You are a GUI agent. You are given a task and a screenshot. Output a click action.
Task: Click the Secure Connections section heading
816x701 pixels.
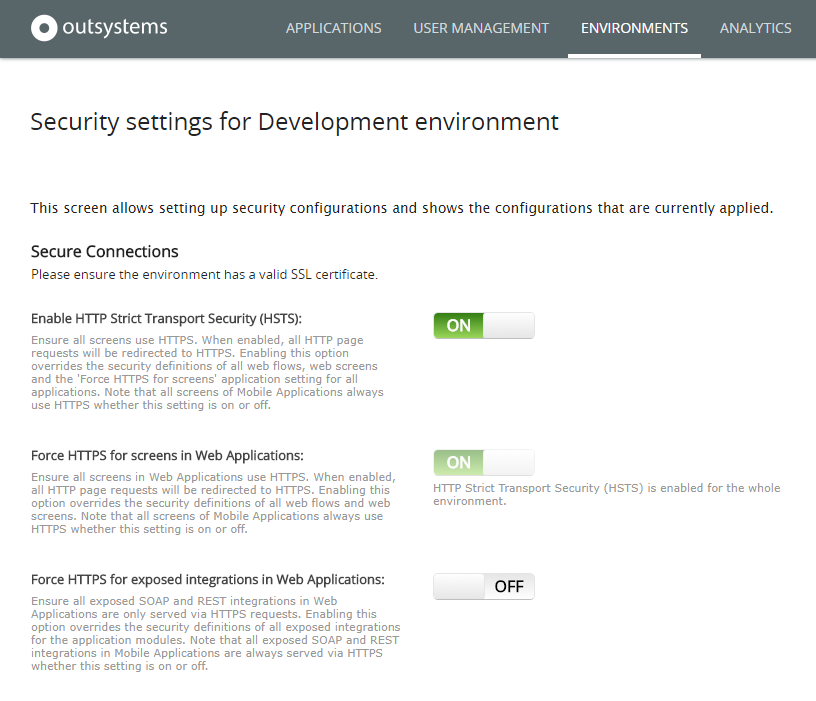104,251
